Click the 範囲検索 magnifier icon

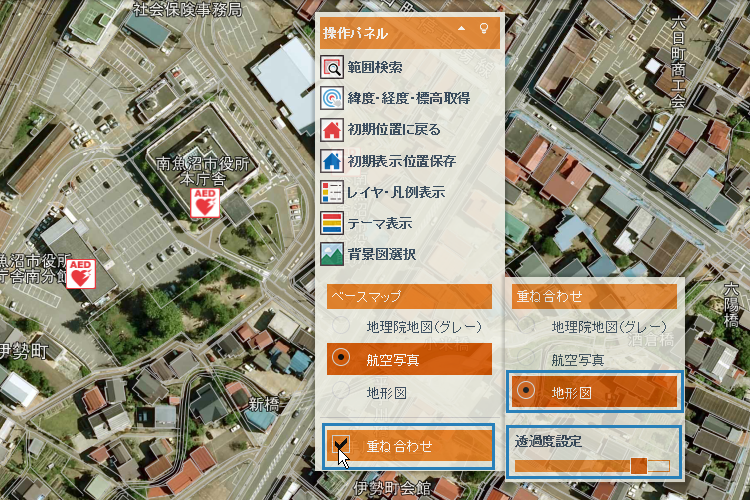tap(331, 67)
